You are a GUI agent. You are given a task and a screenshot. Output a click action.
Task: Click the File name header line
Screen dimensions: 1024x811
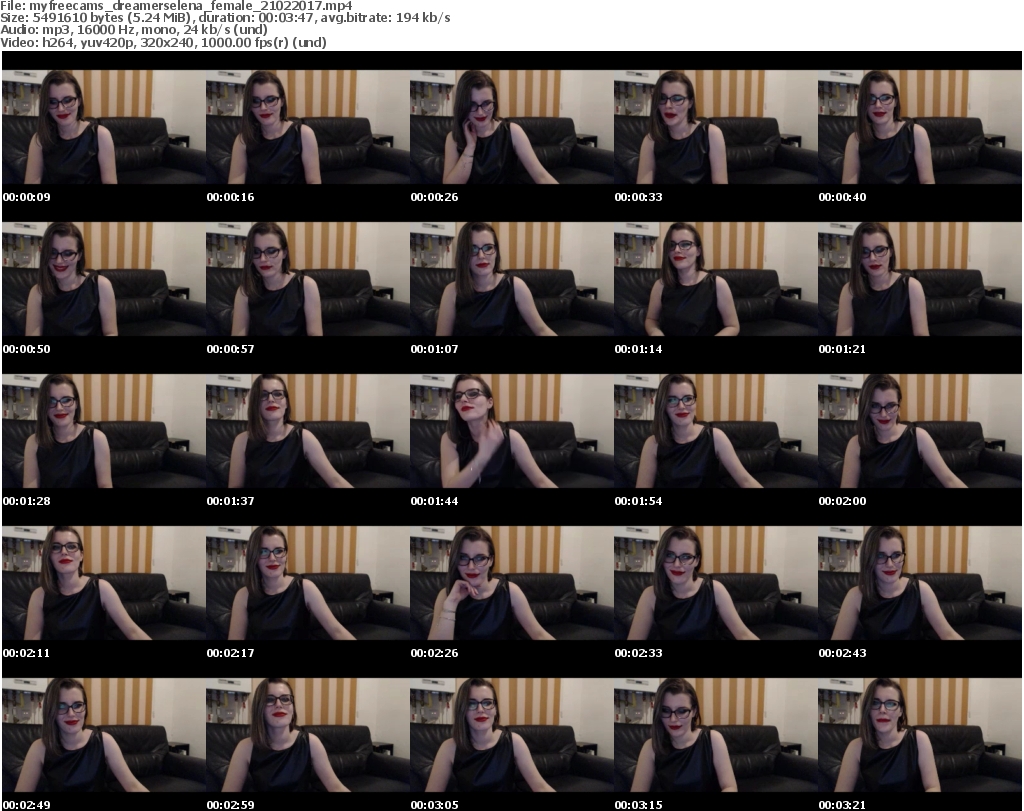click(176, 5)
